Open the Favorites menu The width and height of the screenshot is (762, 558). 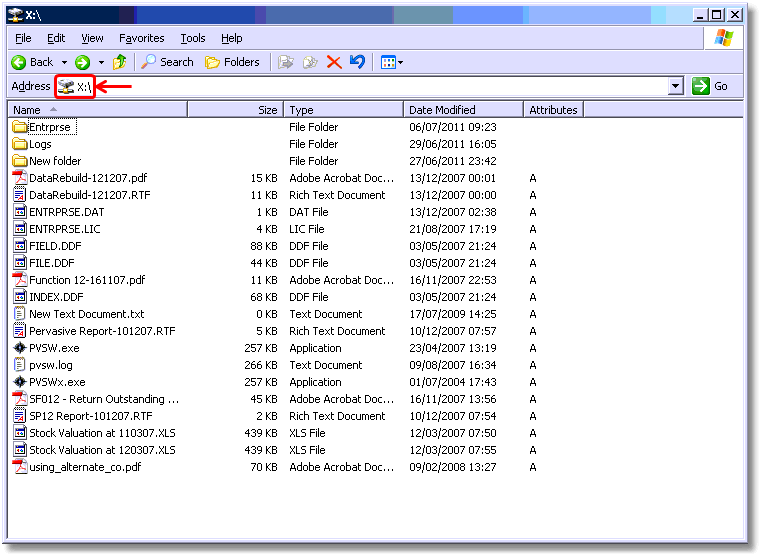141,38
